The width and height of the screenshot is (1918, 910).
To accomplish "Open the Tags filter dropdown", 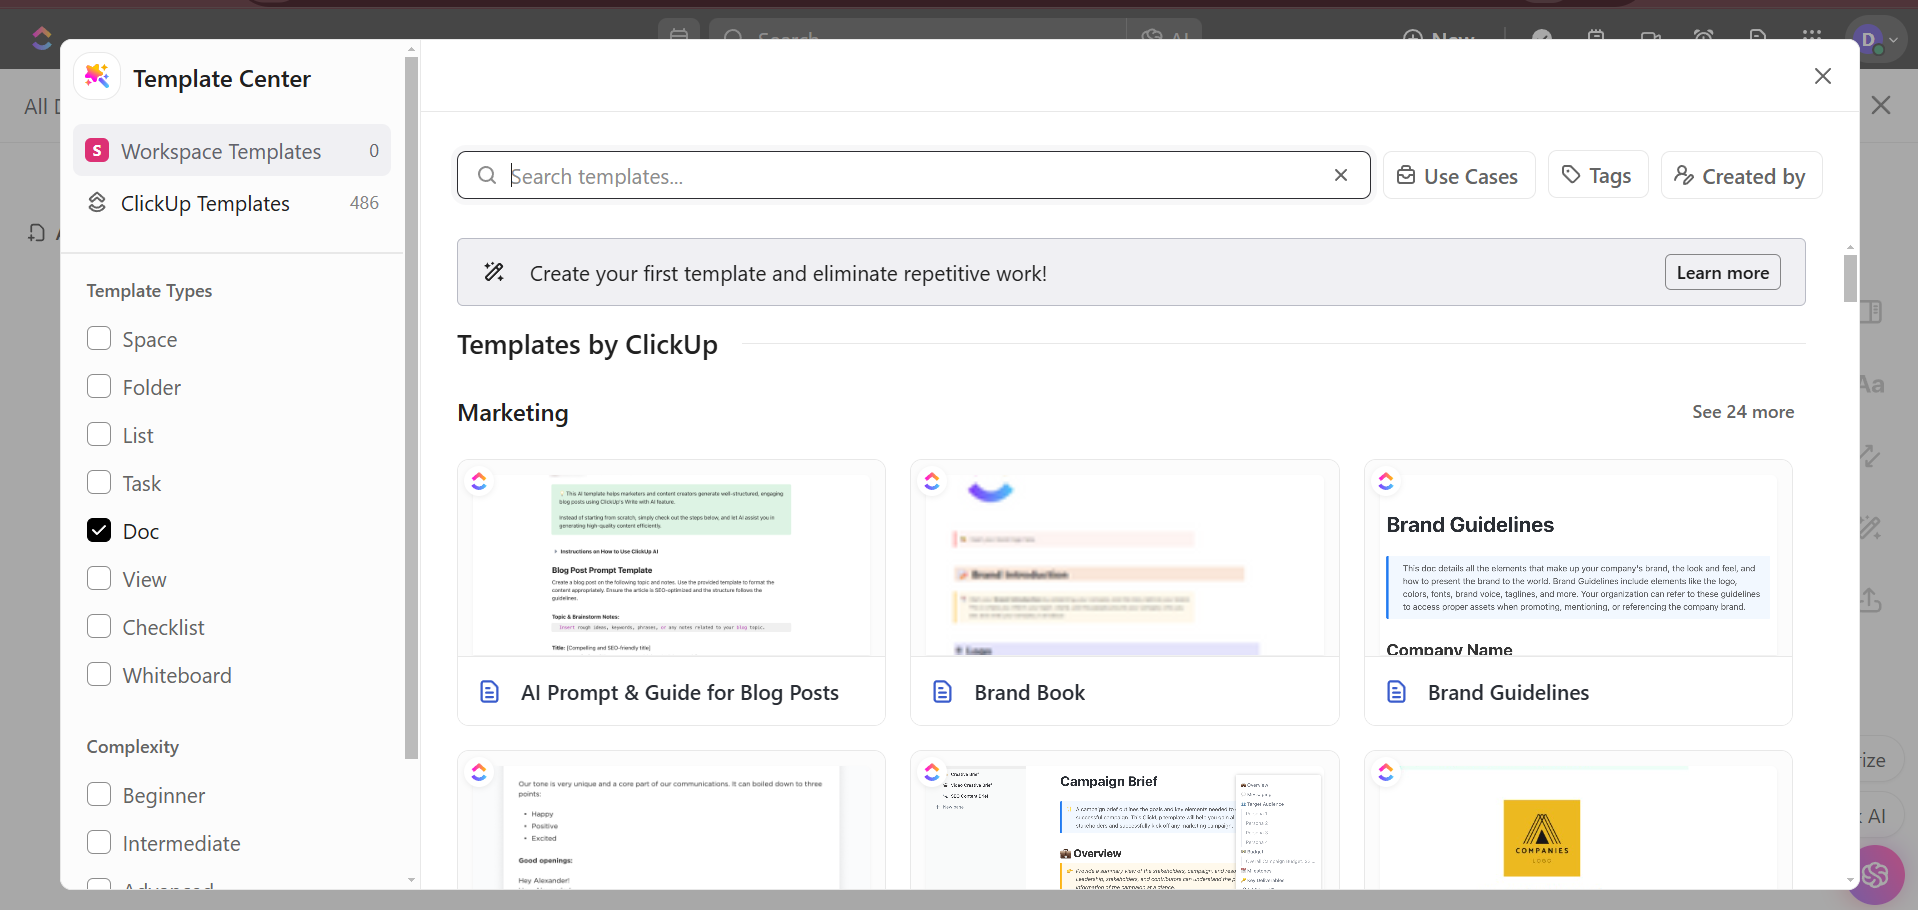I will point(1598,175).
